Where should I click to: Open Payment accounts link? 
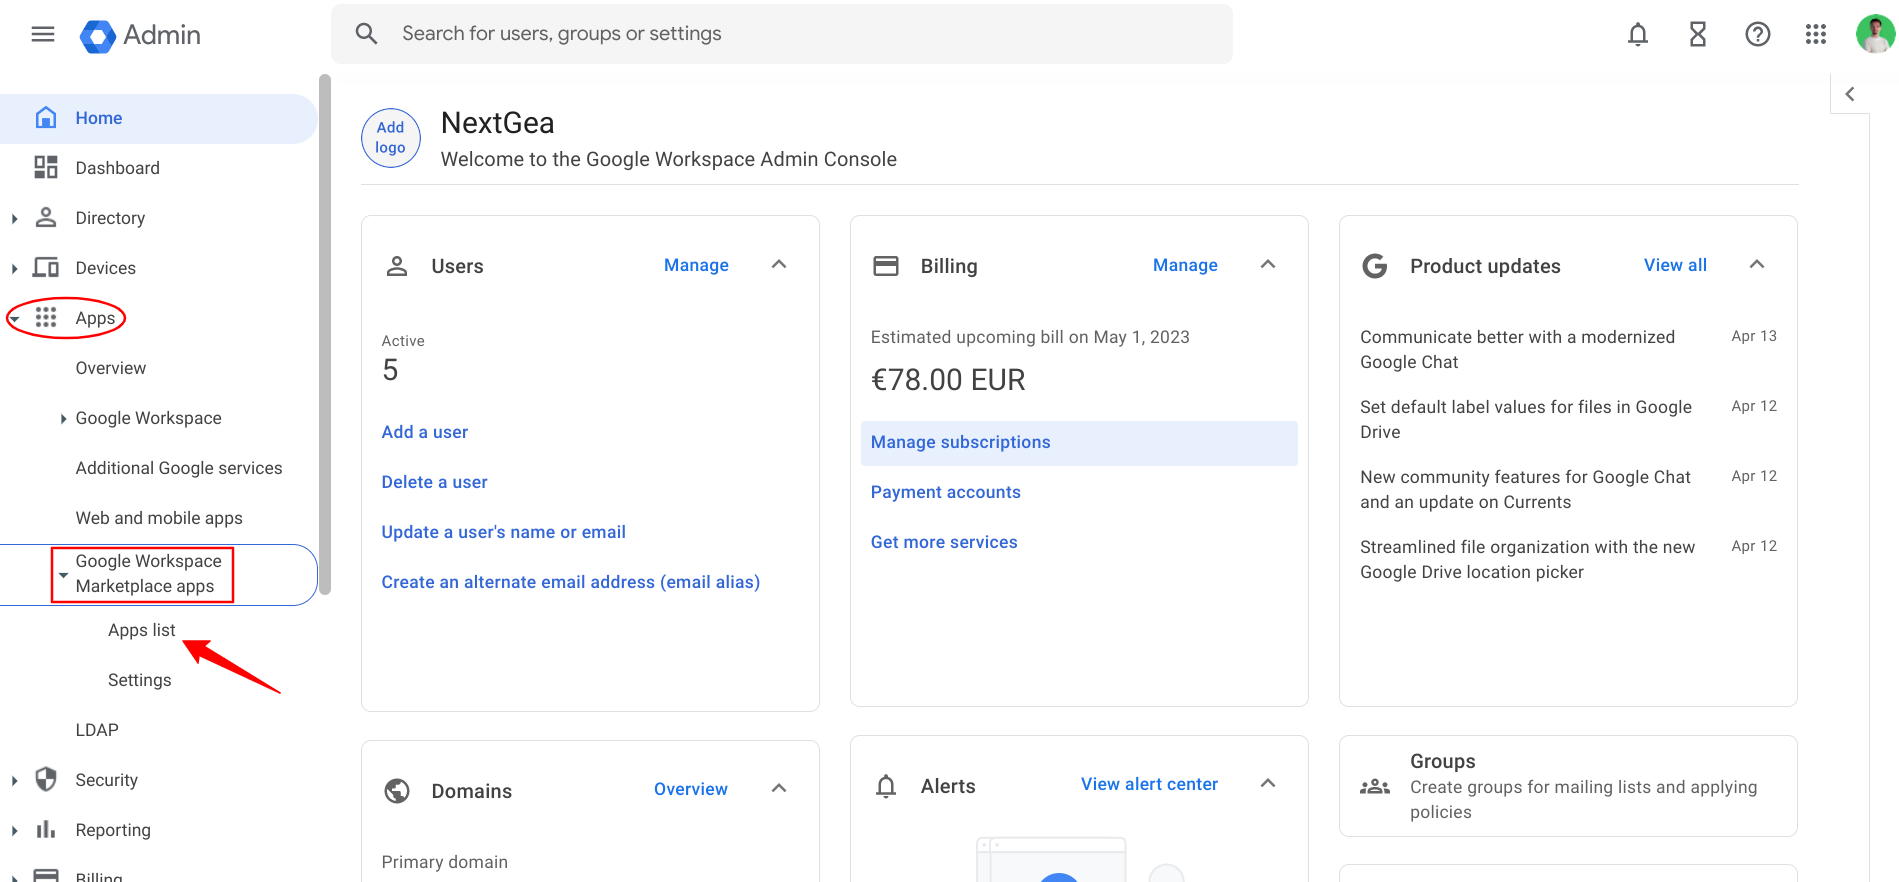coord(946,492)
